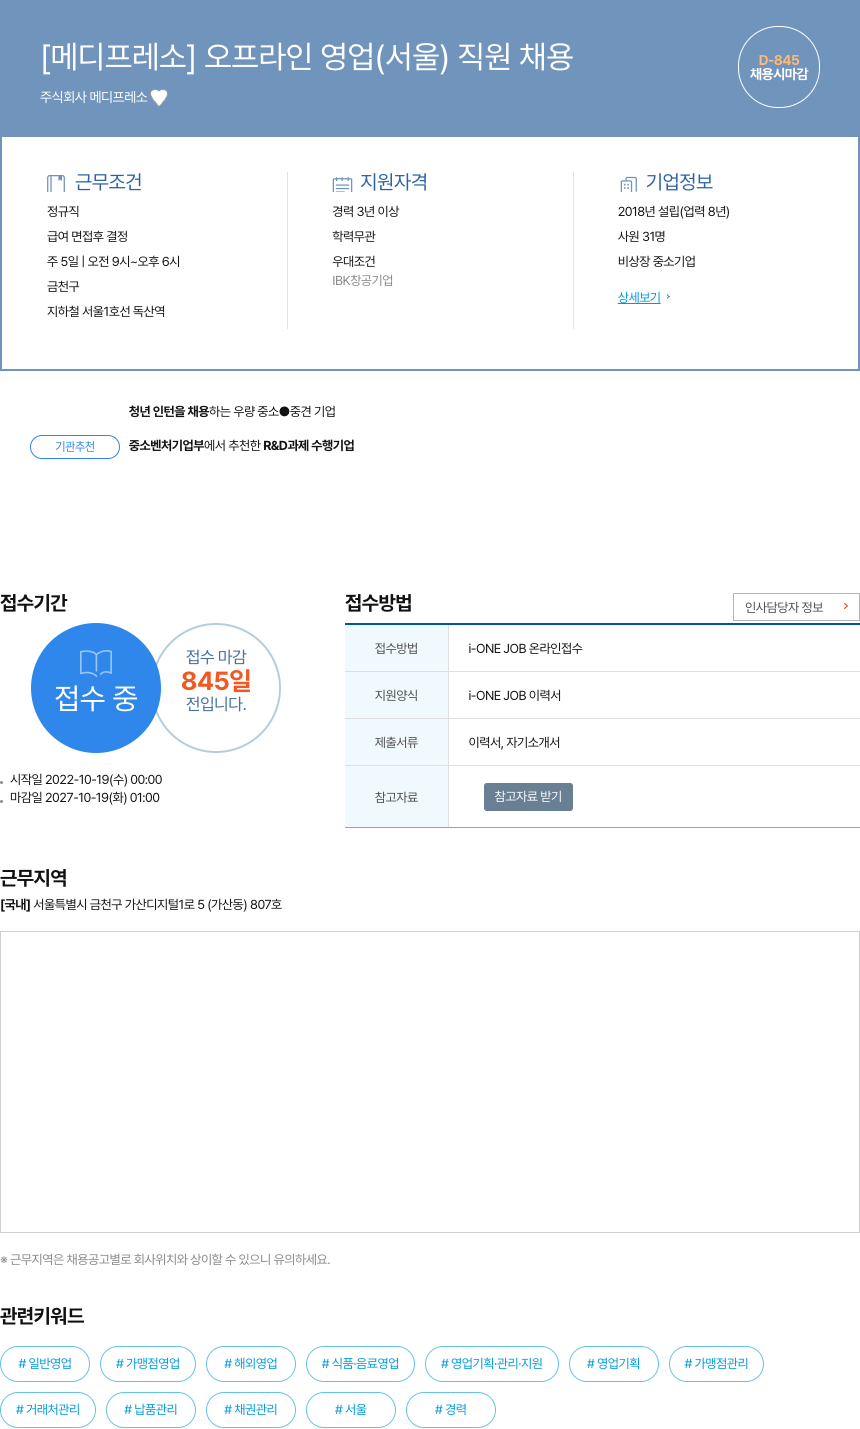Click 마감일 2027-10-19(화) 01:00 text
This screenshot has width=860, height=1429.
[85, 798]
